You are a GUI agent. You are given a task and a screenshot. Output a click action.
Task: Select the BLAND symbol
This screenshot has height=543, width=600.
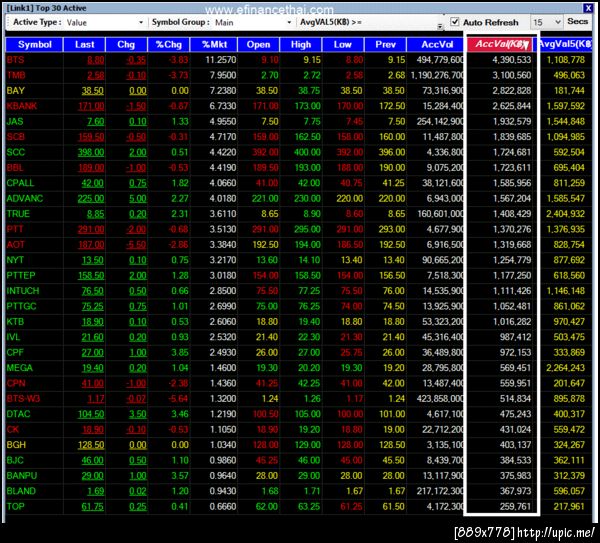(x=21, y=491)
